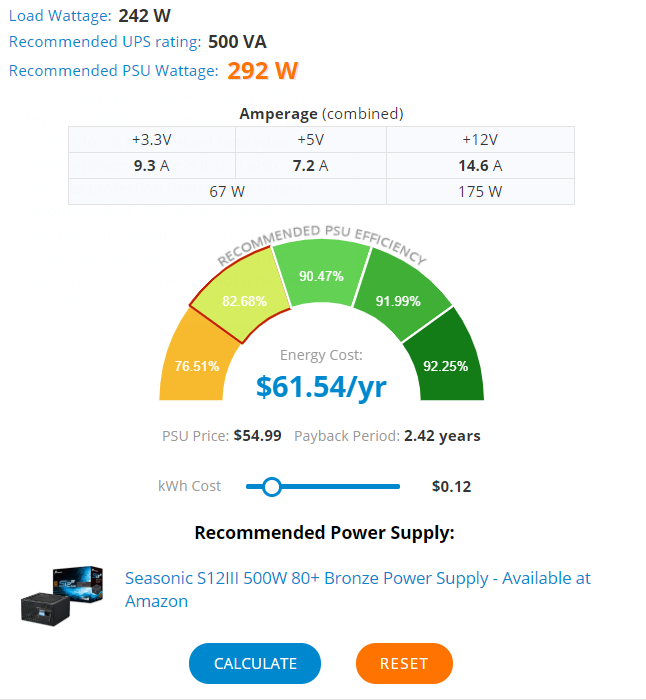
Task: Click the +12V column header cell
Action: pyautogui.click(x=480, y=140)
